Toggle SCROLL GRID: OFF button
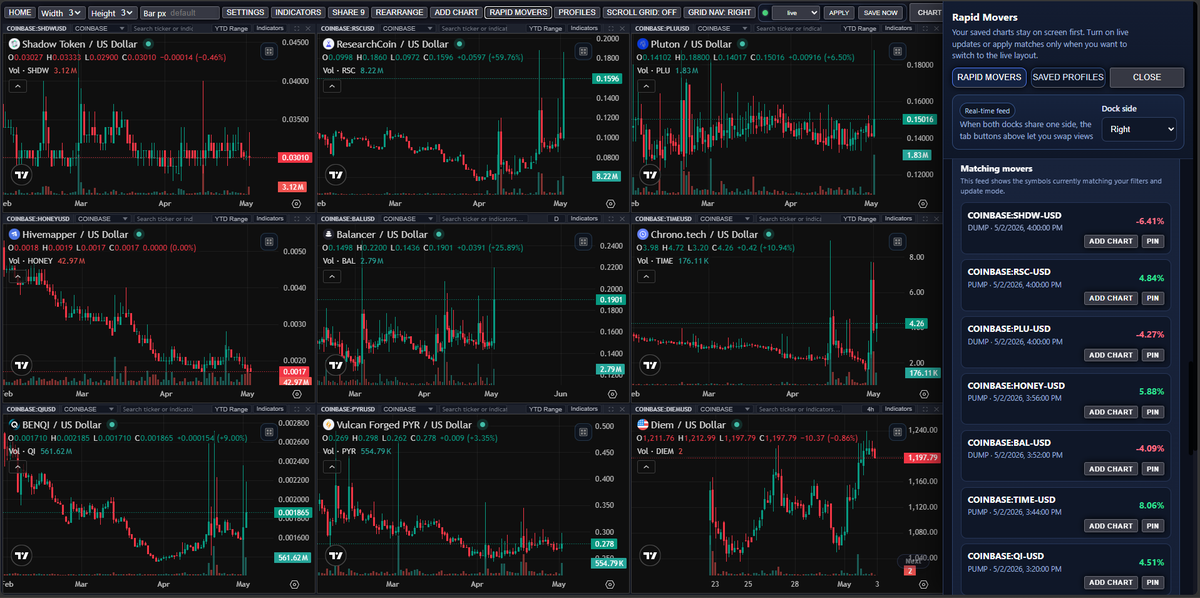Image resolution: width=1200 pixels, height=598 pixels. 642,13
